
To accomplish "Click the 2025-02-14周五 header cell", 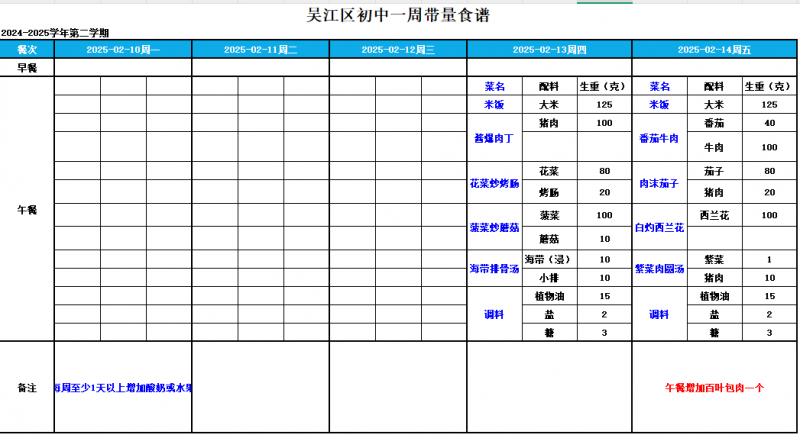I will [x=715, y=49].
